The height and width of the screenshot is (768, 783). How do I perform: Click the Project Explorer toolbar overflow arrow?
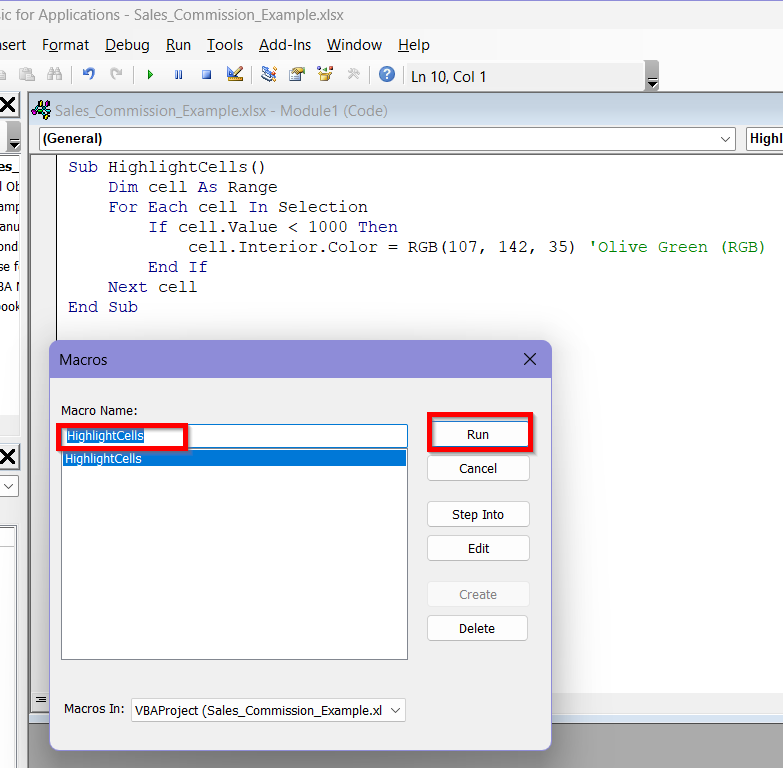[14, 136]
